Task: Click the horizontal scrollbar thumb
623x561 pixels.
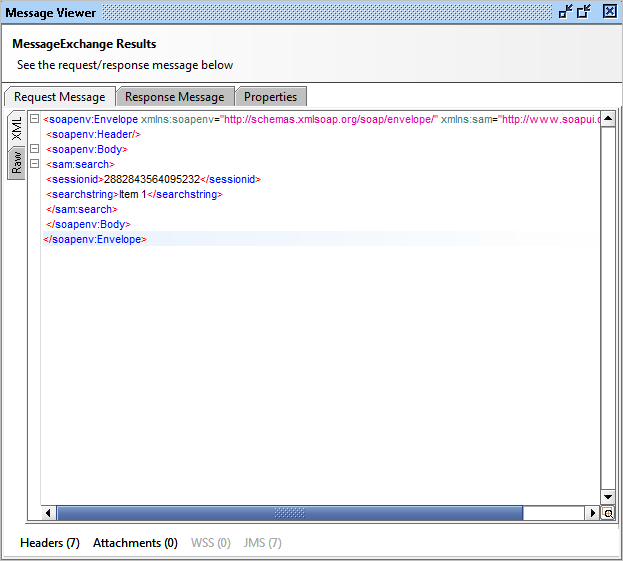Action: (x=290, y=513)
